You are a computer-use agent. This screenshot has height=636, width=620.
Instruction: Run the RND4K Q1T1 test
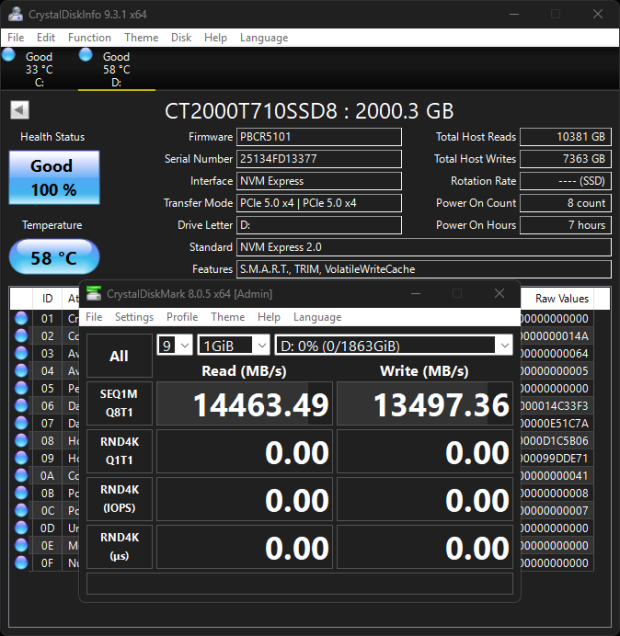[x=119, y=451]
